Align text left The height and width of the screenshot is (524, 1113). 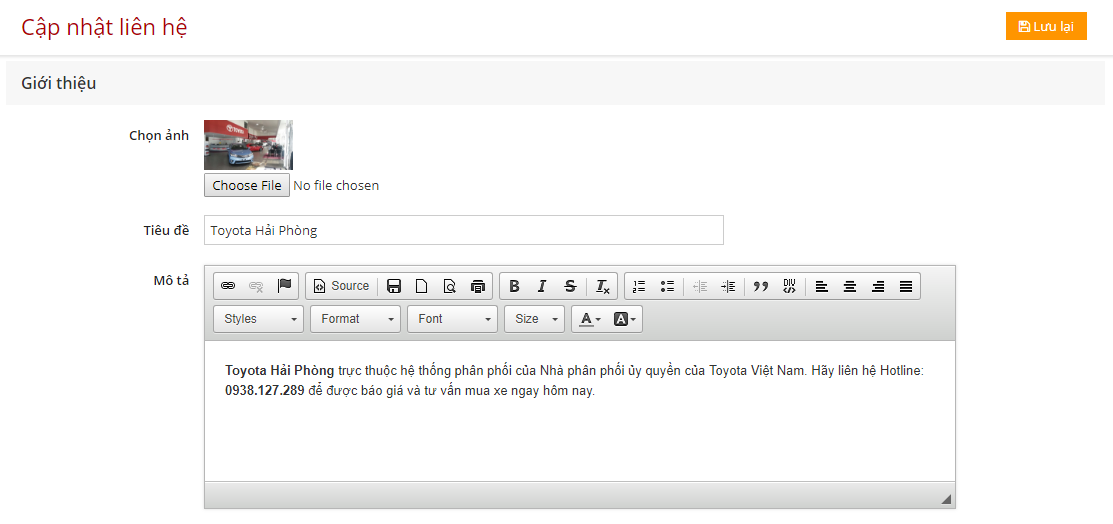[822, 285]
